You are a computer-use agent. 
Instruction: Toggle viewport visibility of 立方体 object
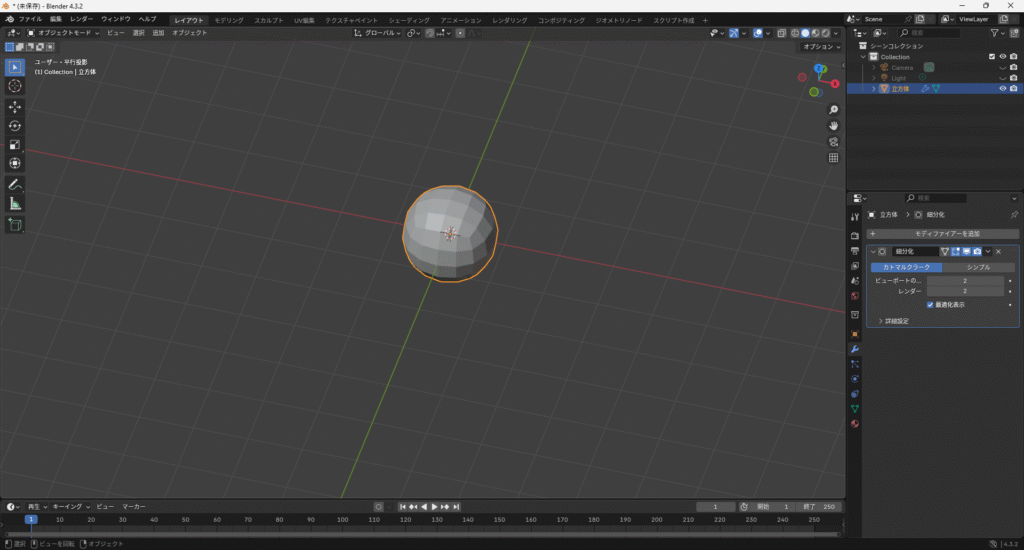1002,89
